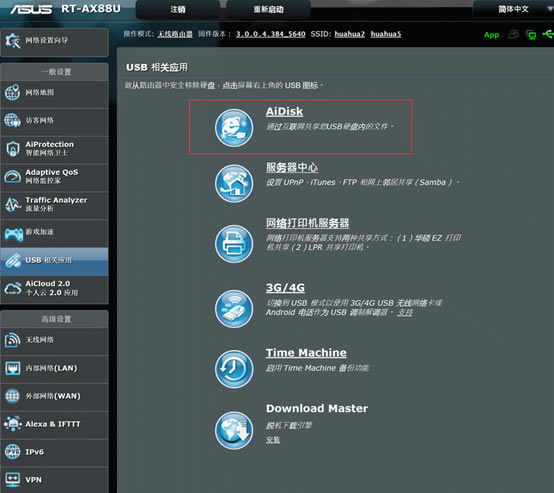The height and width of the screenshot is (493, 554).
Task: Click the huahua2 SSID link
Action: 349,34
